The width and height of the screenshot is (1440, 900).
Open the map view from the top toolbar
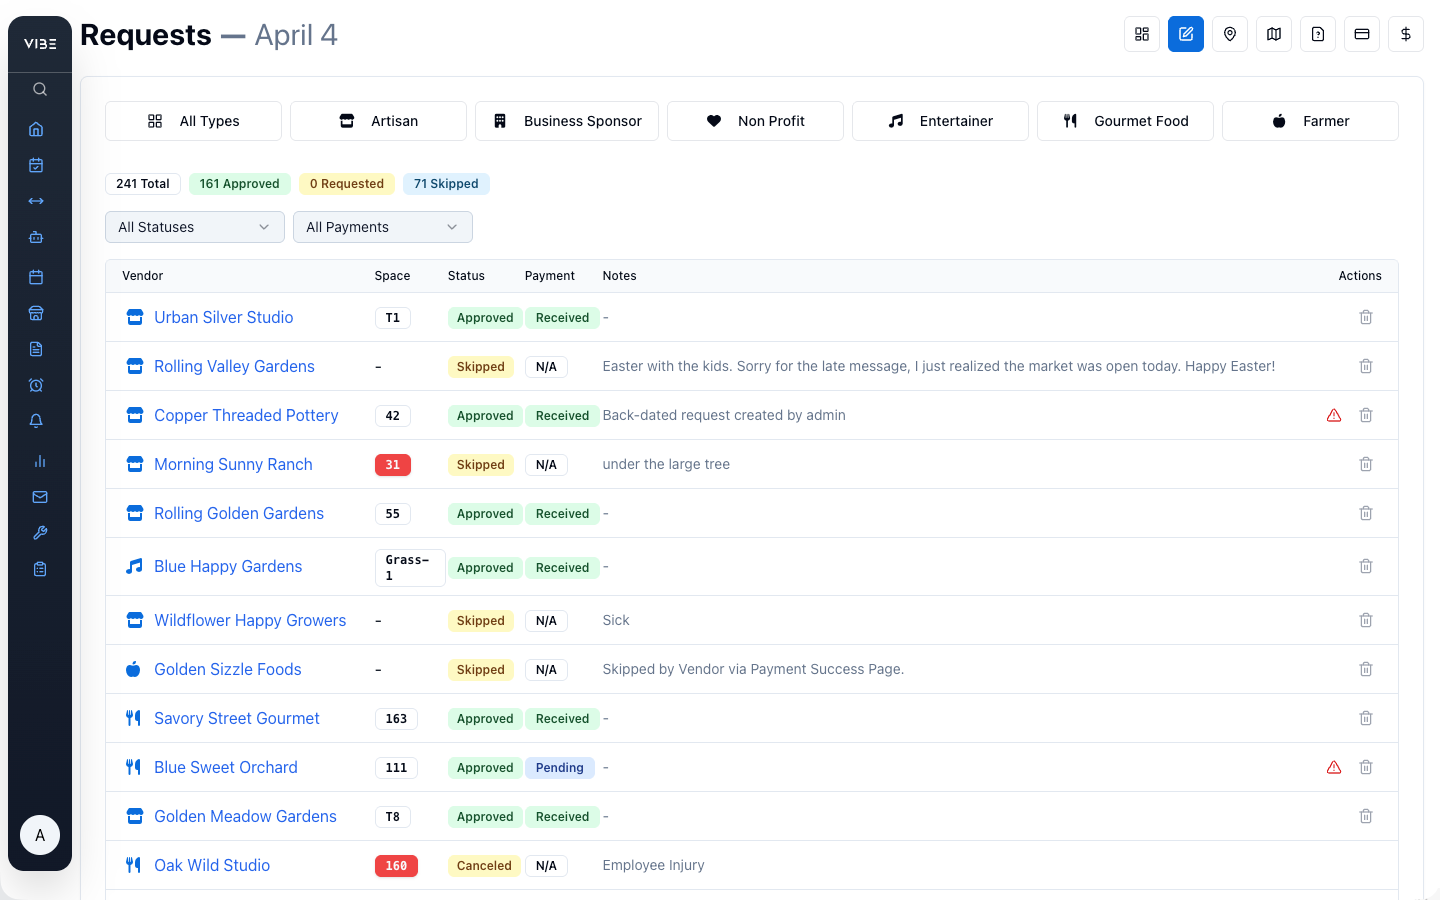click(x=1274, y=33)
